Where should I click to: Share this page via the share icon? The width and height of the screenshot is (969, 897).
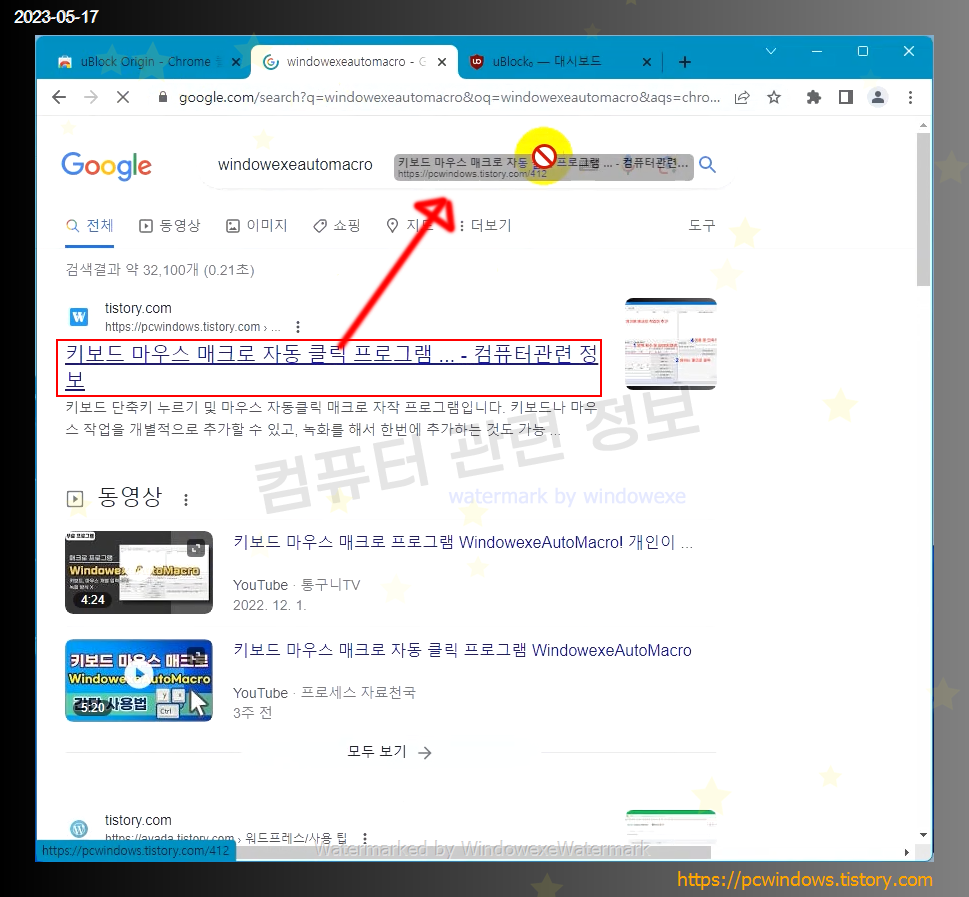coord(742,97)
